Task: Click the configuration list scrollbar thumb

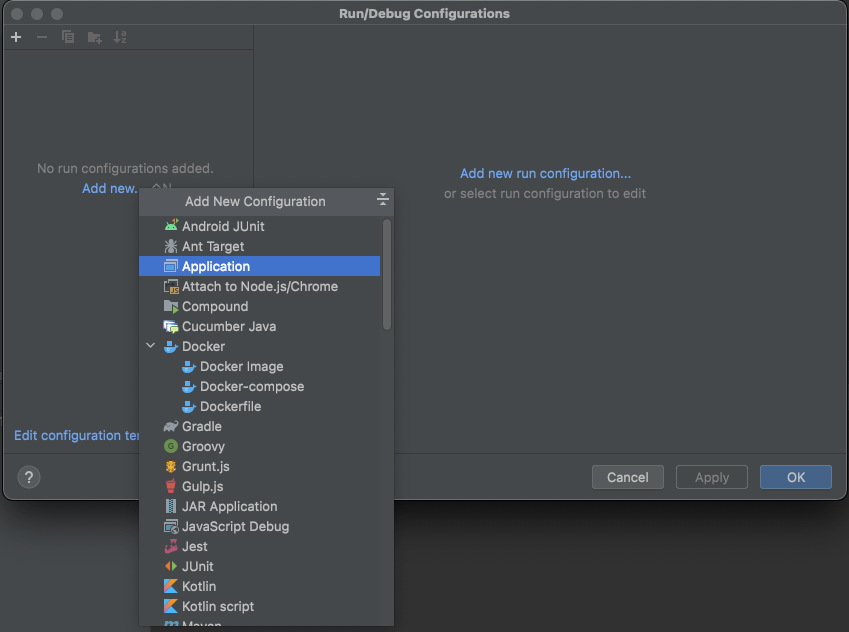Action: (x=387, y=274)
